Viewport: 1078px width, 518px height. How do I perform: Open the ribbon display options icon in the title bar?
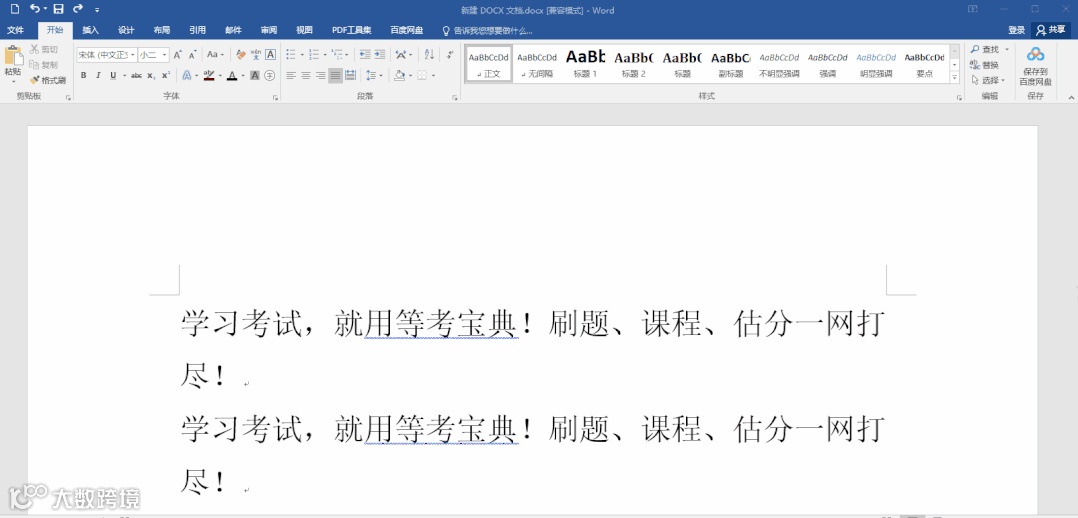tap(973, 9)
